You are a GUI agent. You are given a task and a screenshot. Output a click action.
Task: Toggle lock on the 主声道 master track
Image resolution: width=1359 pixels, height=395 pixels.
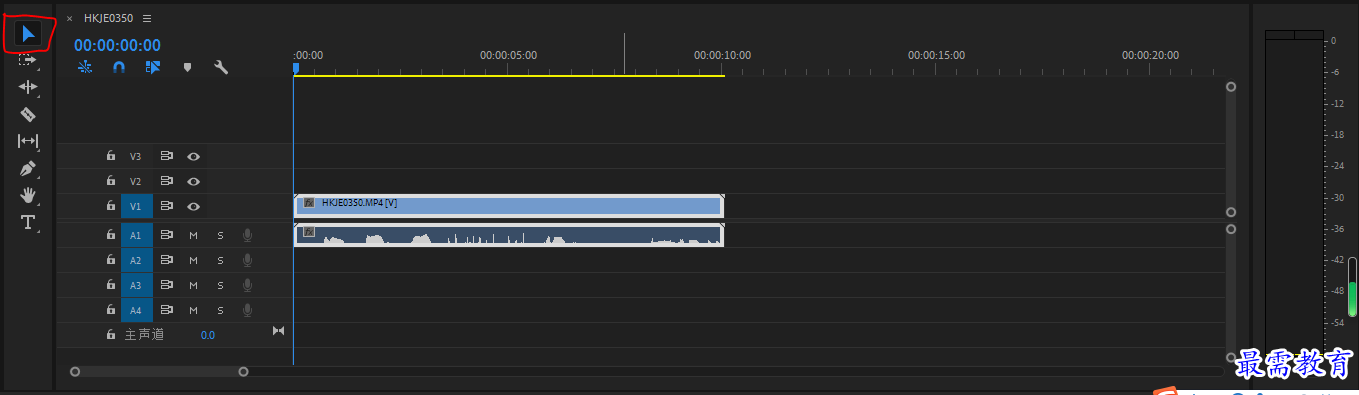[x=111, y=335]
